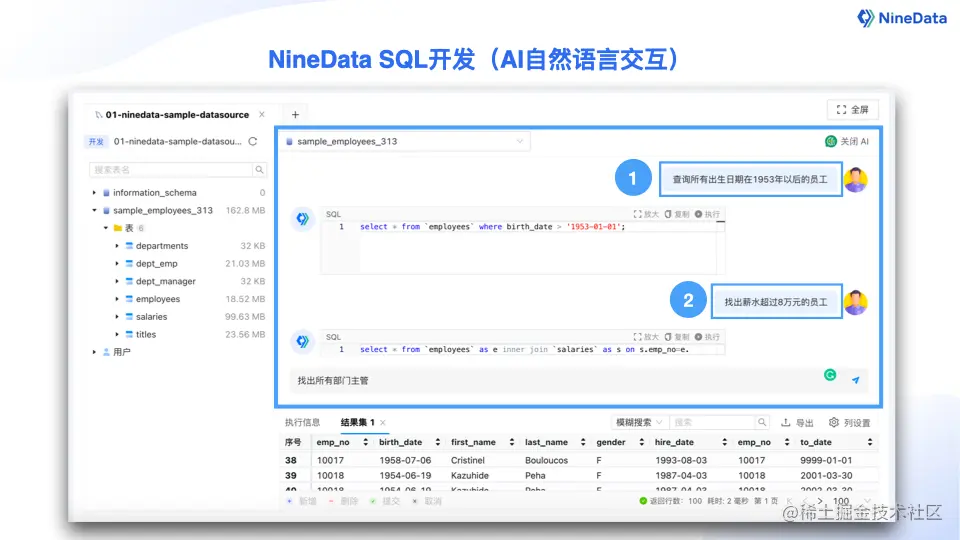Click the 取消 cancel button

point(427,501)
